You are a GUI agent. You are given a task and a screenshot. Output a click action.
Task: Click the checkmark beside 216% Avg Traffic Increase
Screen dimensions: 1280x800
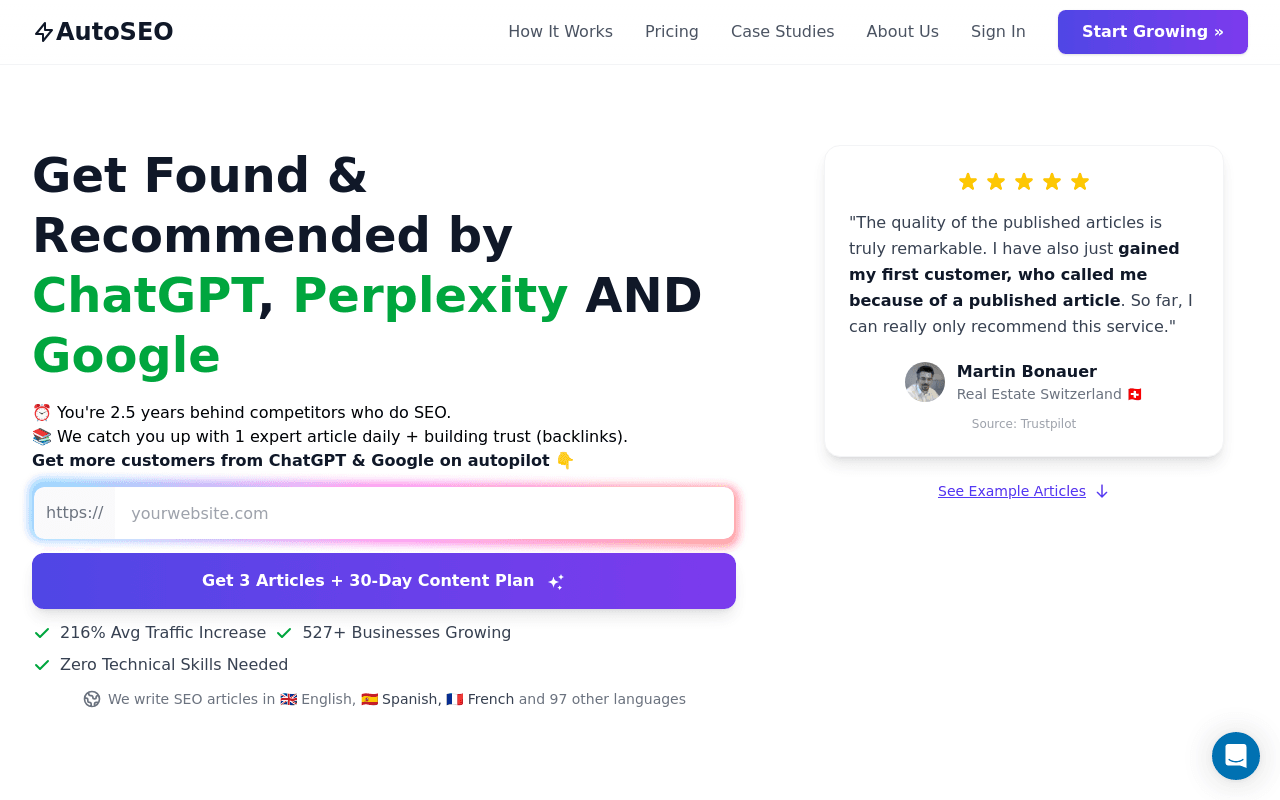coord(42,633)
